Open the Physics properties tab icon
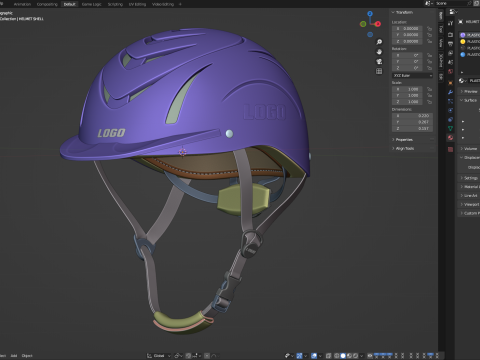 point(450,110)
